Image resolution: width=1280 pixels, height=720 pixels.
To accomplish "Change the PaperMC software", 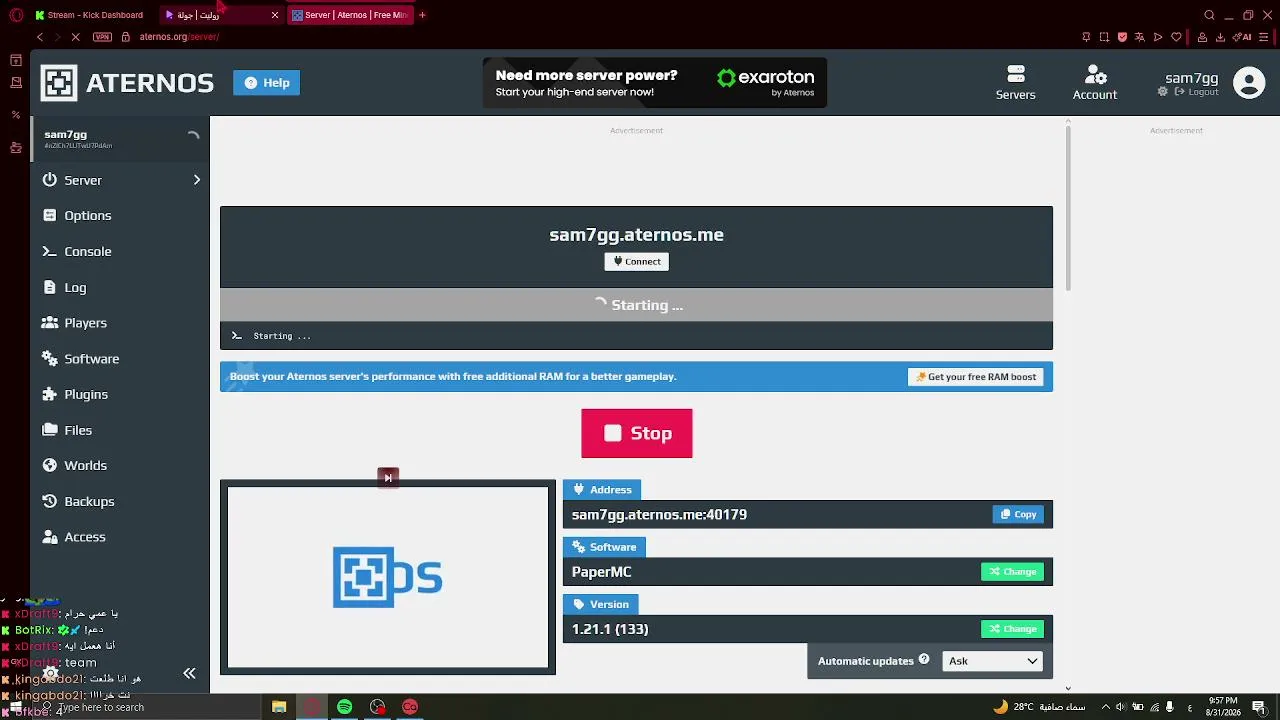I will 1012,572.
